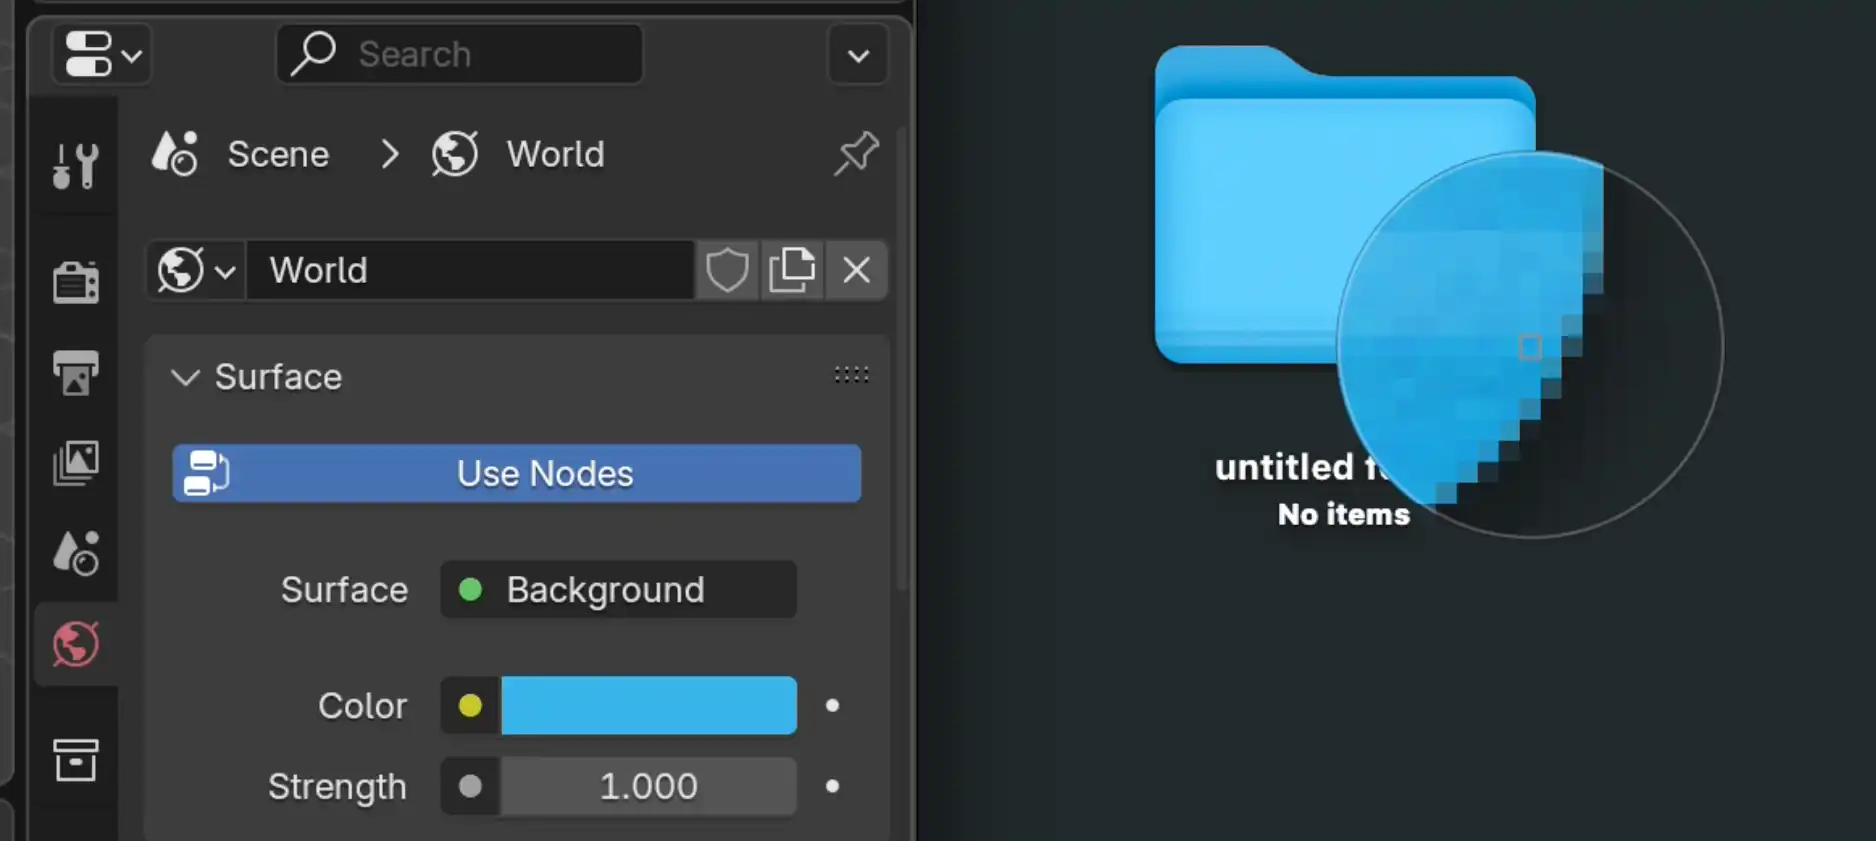Click the blue Color swatch

point(648,705)
